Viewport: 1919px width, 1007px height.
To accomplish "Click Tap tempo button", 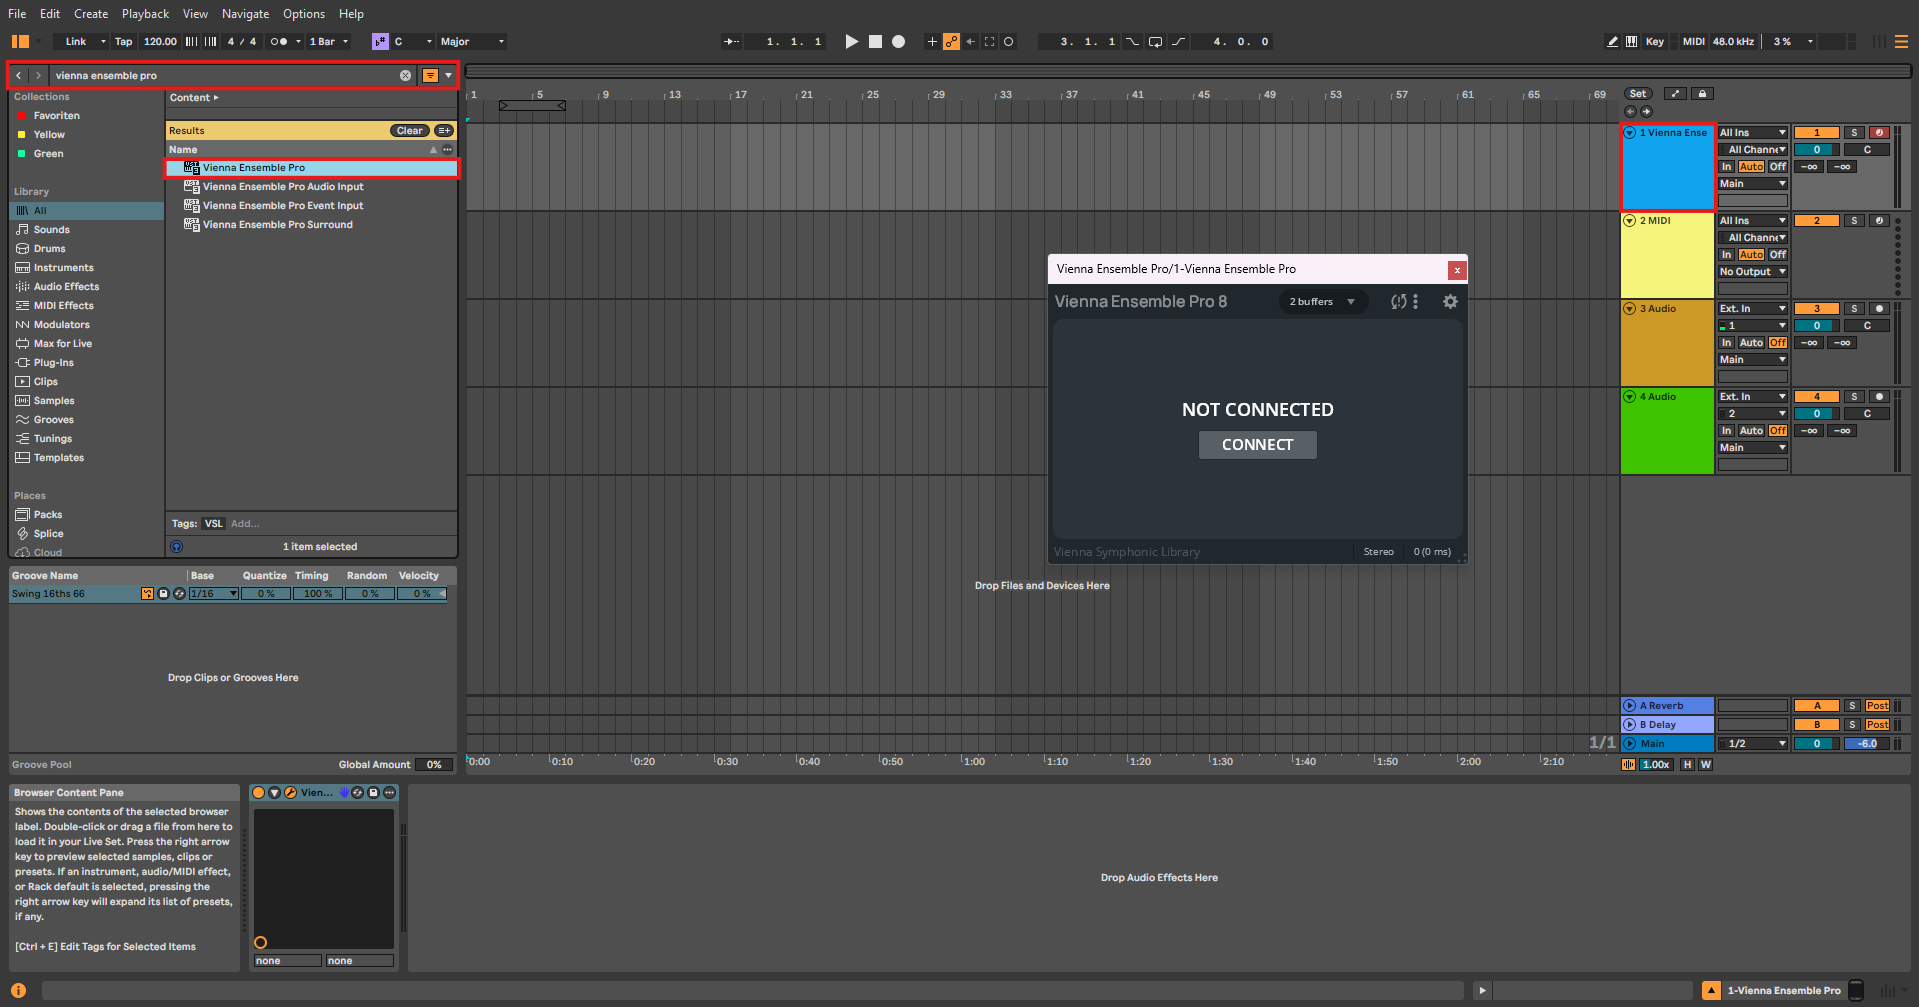I will click(x=123, y=42).
